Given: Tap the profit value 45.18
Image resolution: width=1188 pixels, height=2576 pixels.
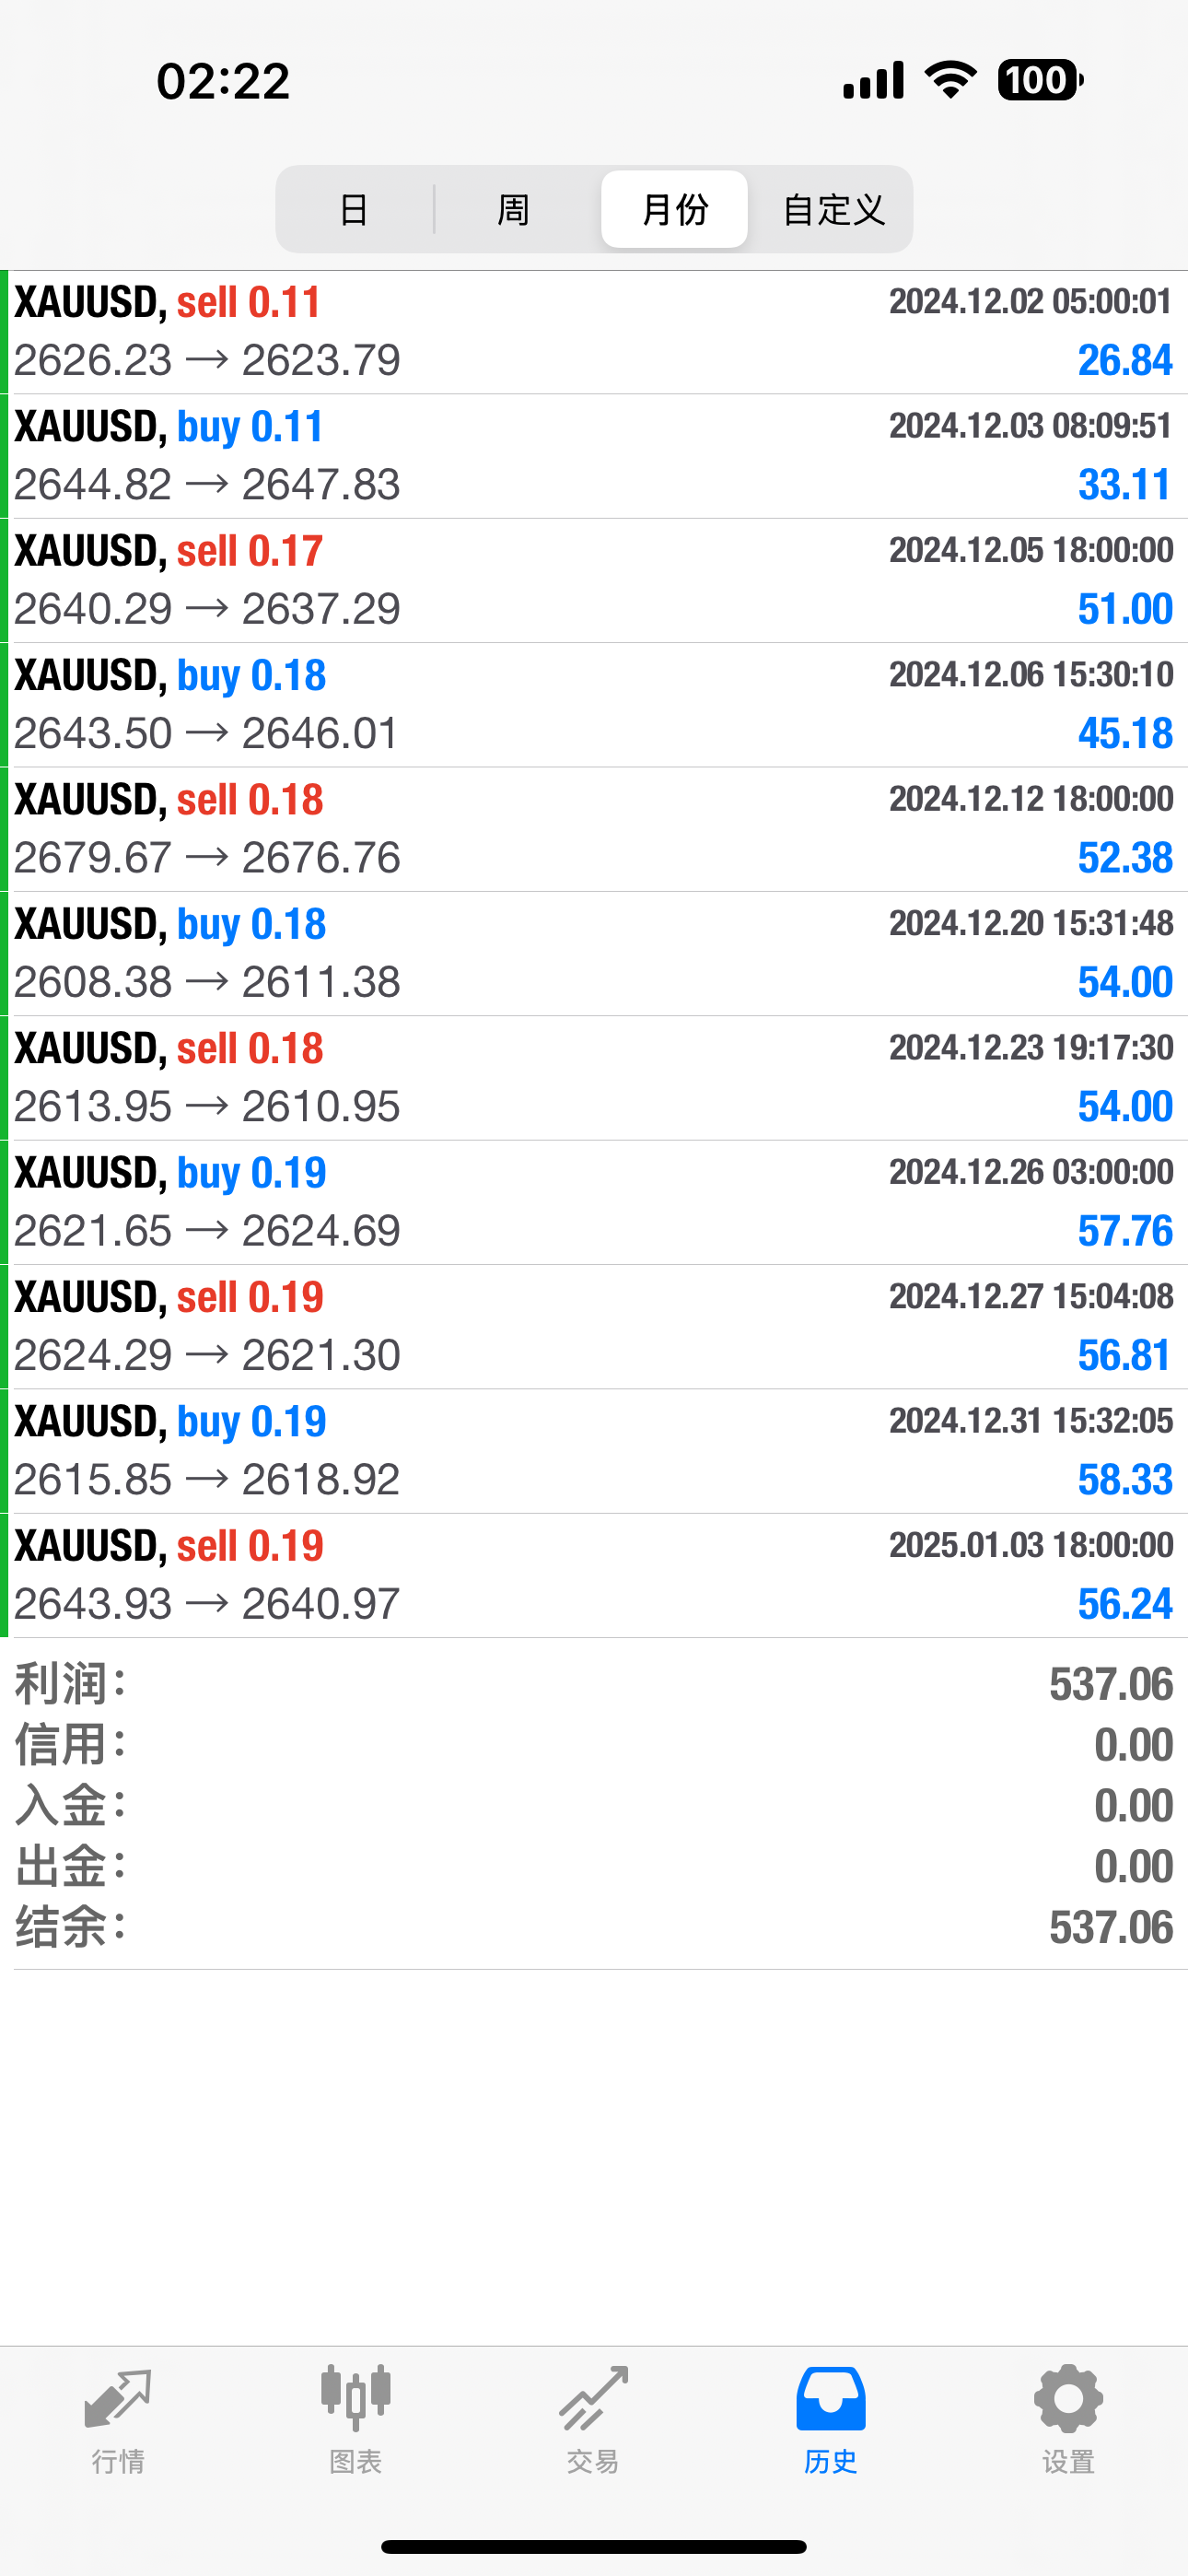Looking at the screenshot, I should [x=1125, y=734].
